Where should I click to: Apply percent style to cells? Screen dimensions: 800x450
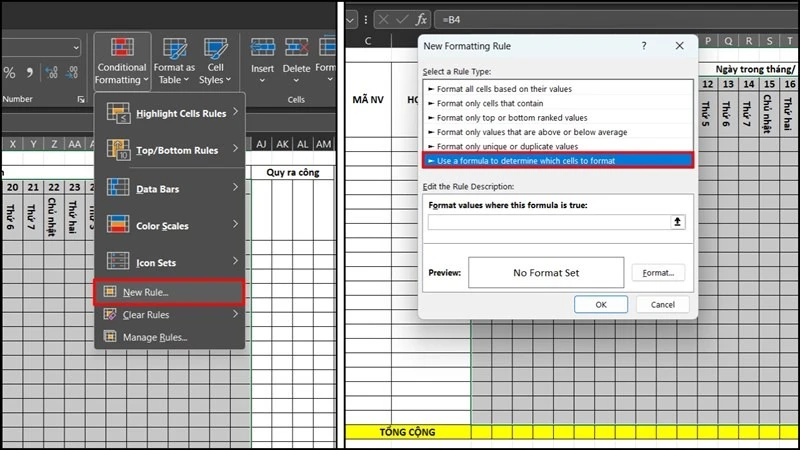(10, 72)
